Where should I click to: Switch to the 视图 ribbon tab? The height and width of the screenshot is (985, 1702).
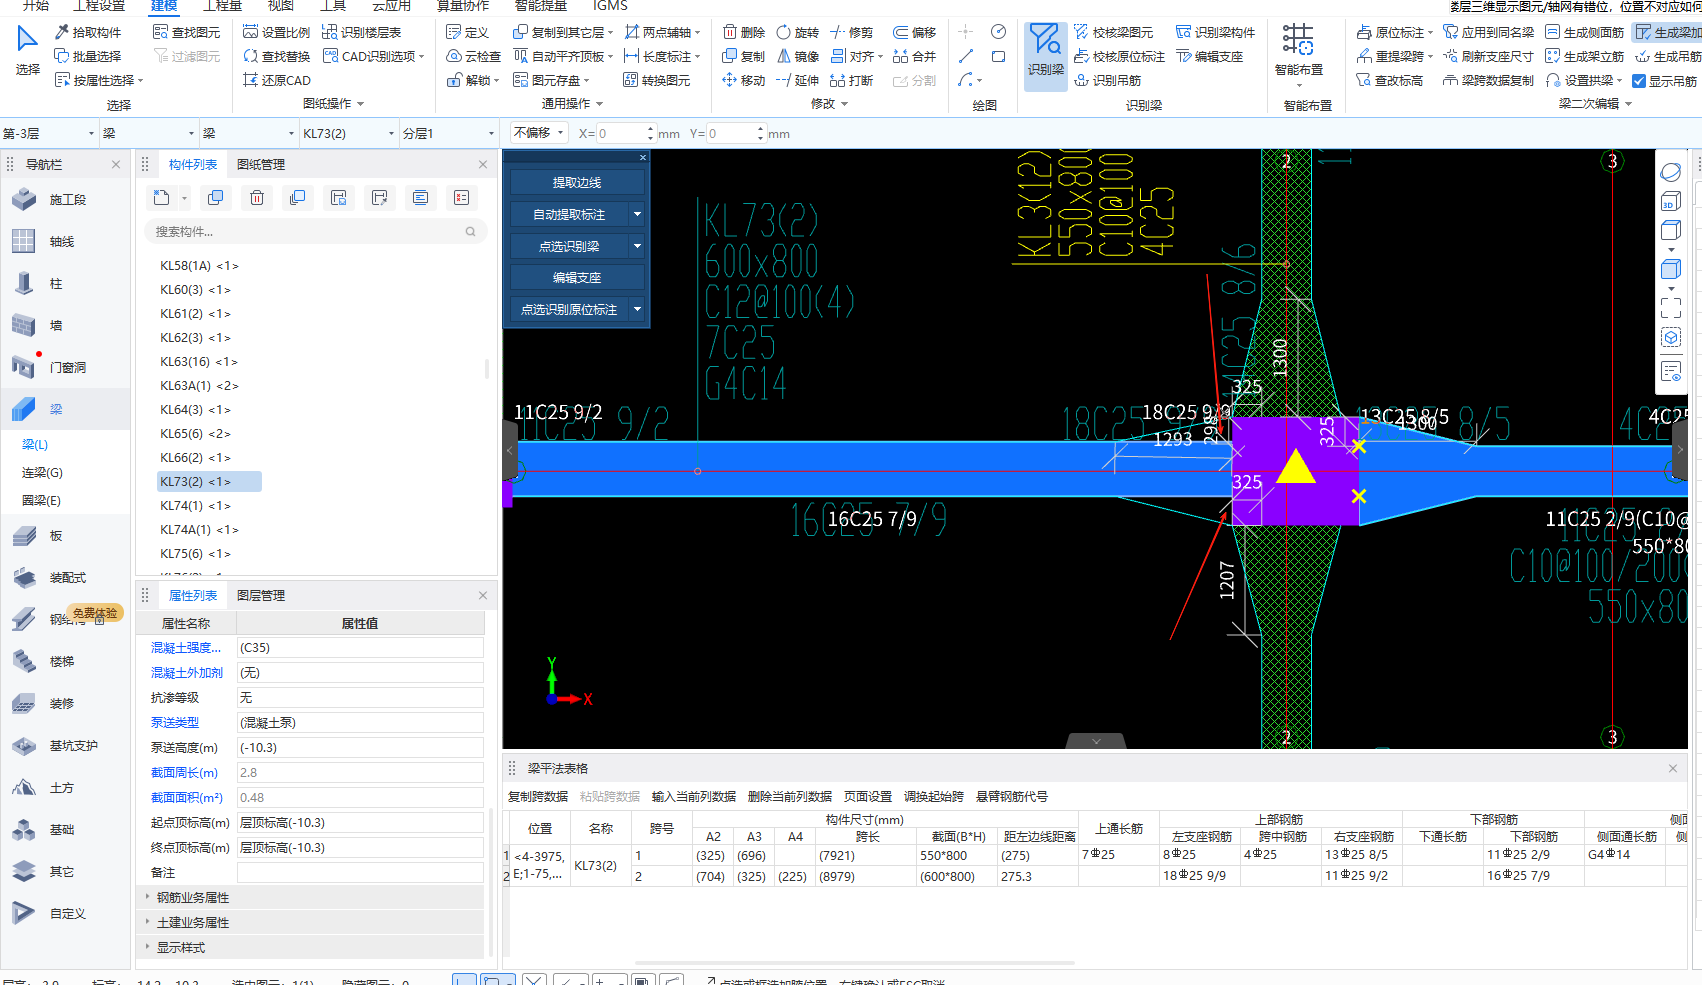(x=281, y=6)
